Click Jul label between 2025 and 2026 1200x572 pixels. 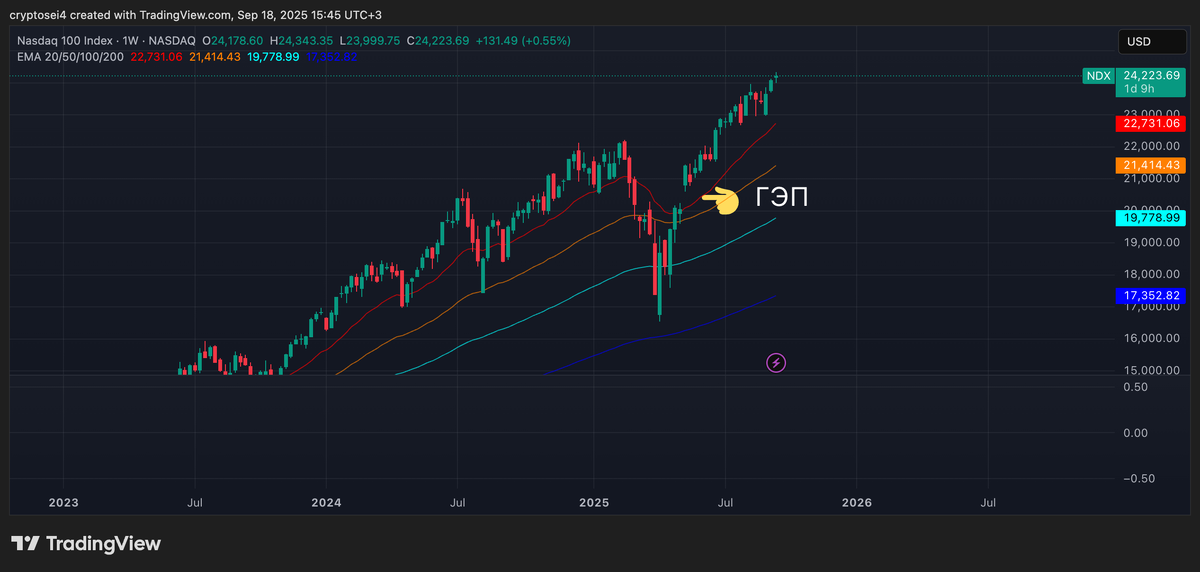point(725,501)
